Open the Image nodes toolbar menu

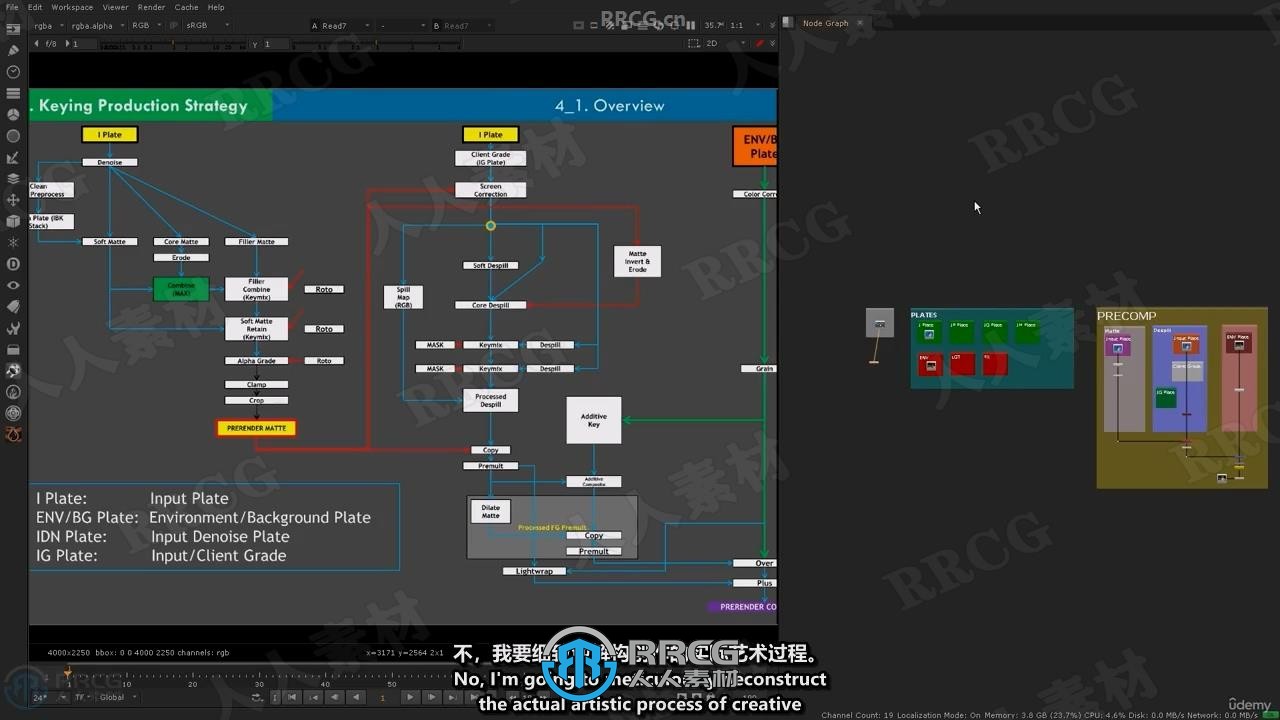tap(13, 29)
